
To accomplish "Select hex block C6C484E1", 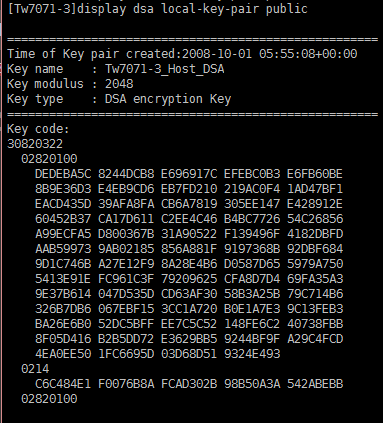I will [63, 384].
